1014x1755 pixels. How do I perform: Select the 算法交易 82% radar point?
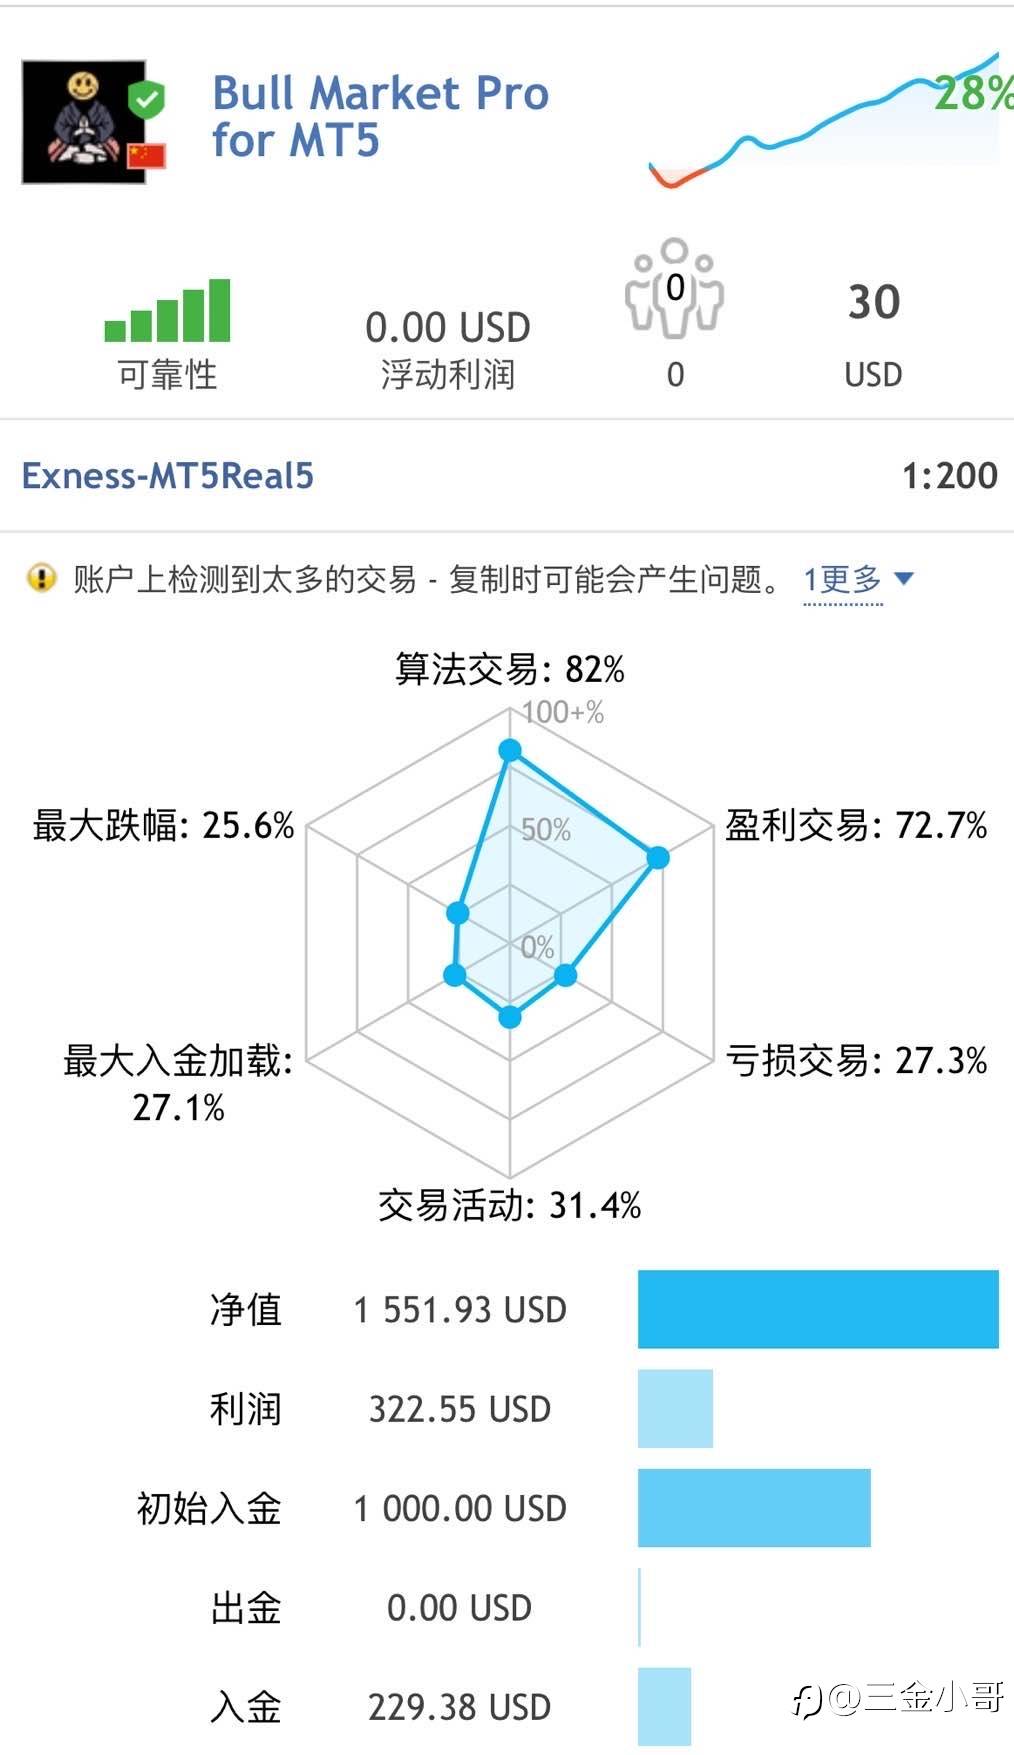tap(510, 751)
